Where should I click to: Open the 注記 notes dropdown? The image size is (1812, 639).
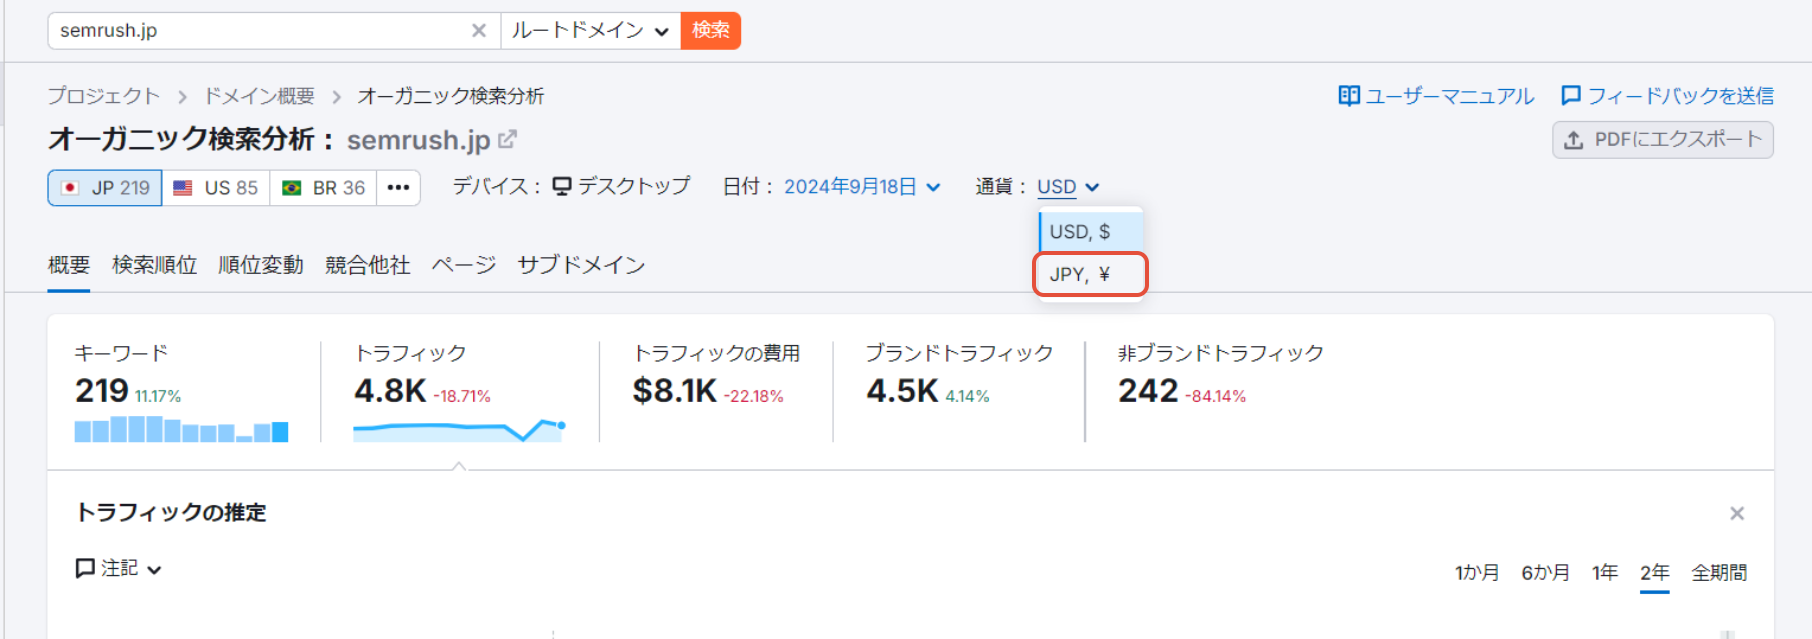click(x=119, y=569)
